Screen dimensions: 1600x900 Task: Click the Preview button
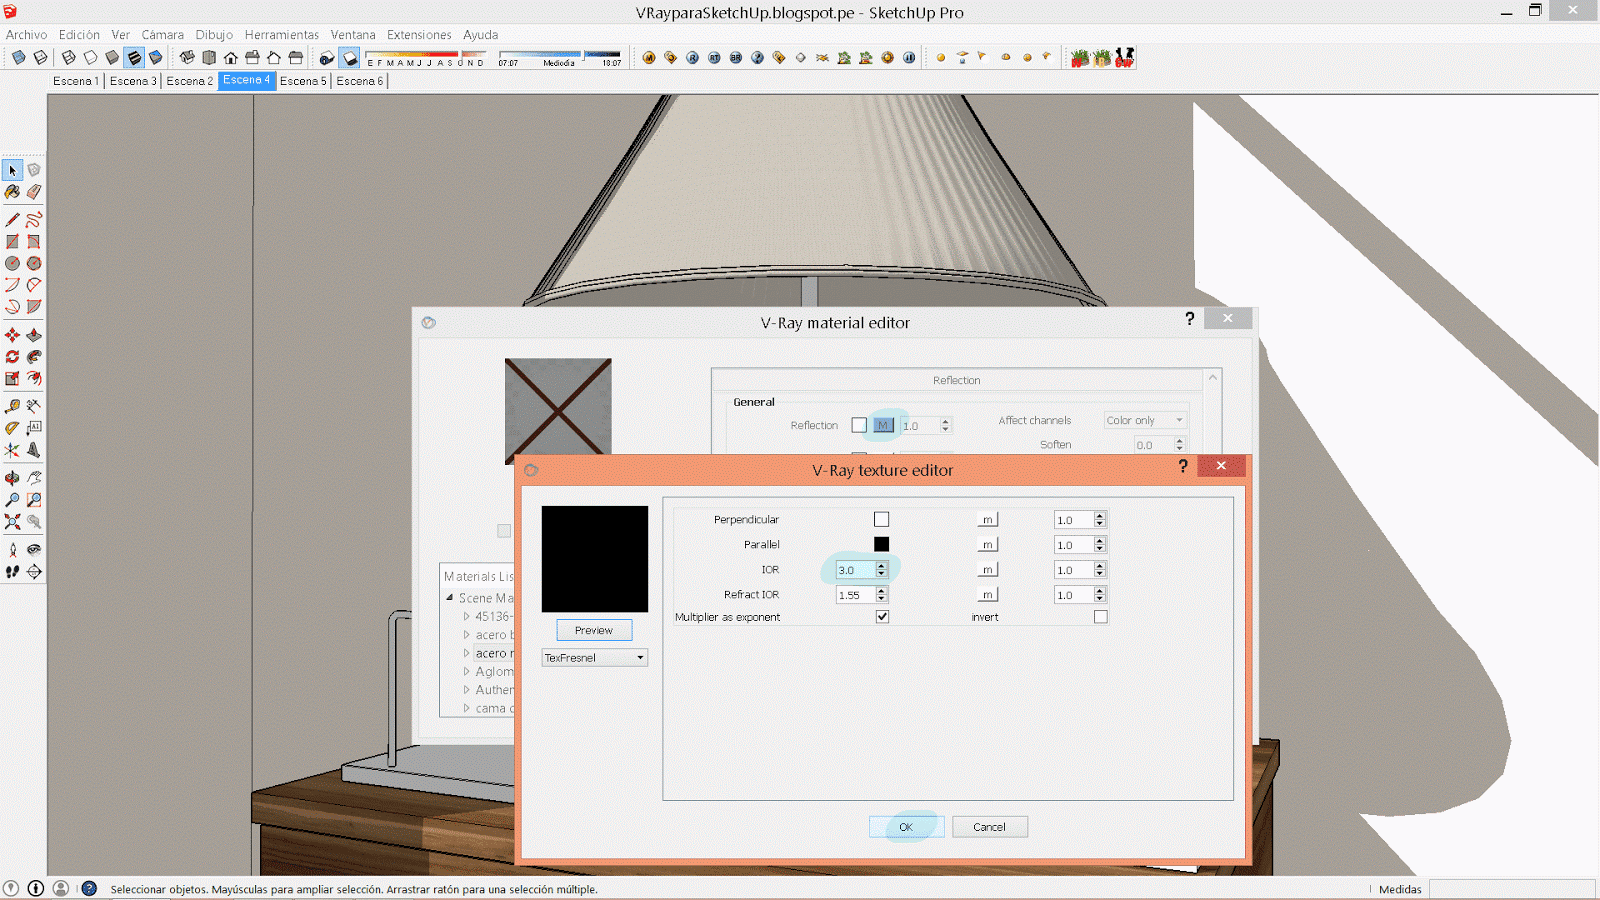(594, 630)
